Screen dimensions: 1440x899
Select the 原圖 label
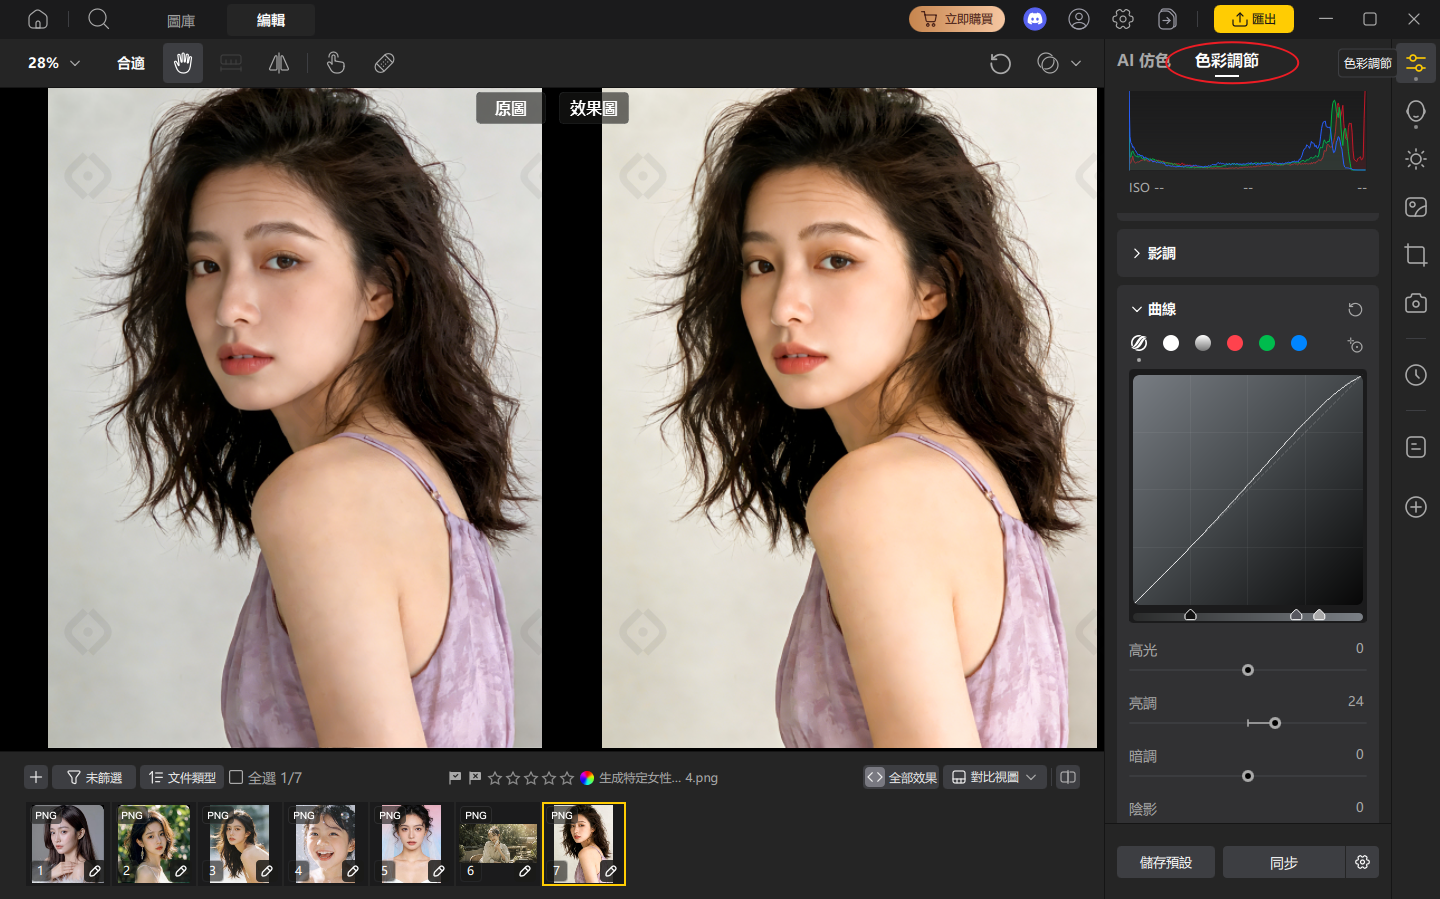pos(510,108)
